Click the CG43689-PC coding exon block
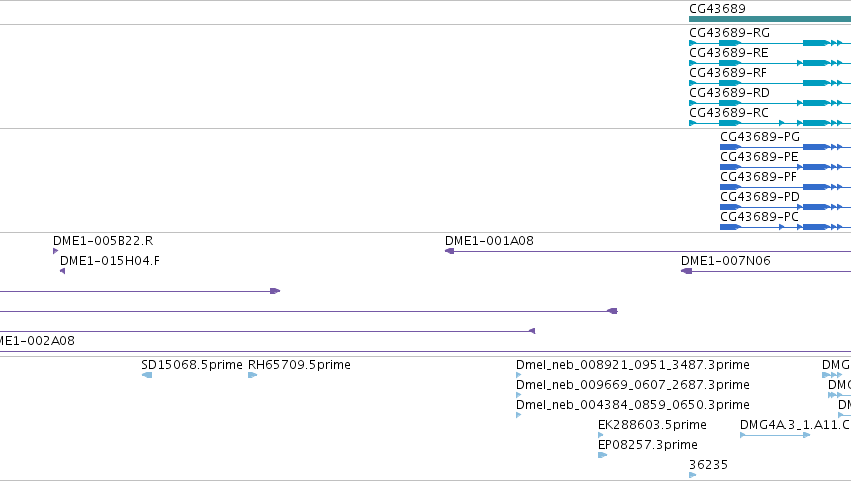This screenshot has width=851, height=481. 730,227
